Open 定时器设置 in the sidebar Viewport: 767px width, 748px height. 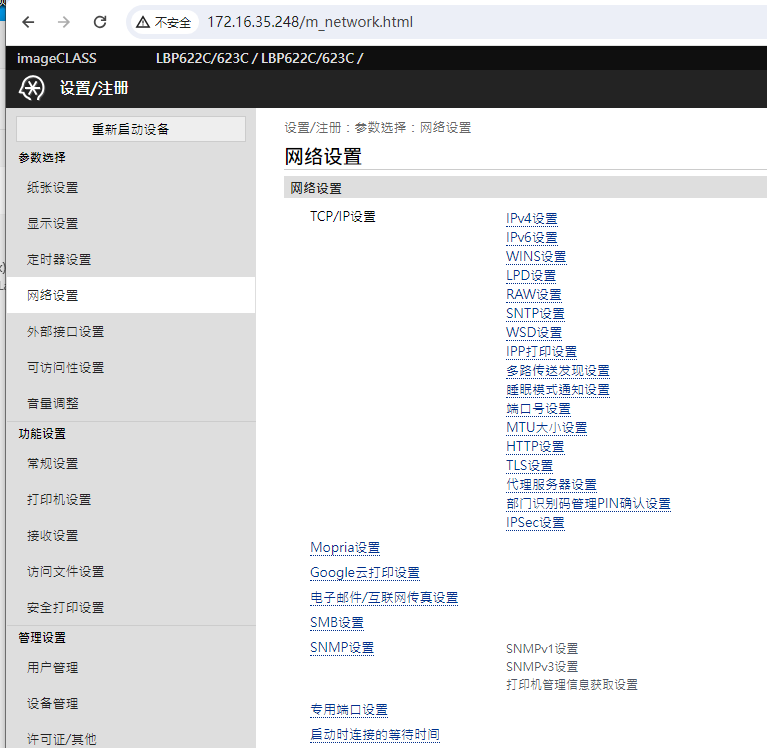click(59, 259)
